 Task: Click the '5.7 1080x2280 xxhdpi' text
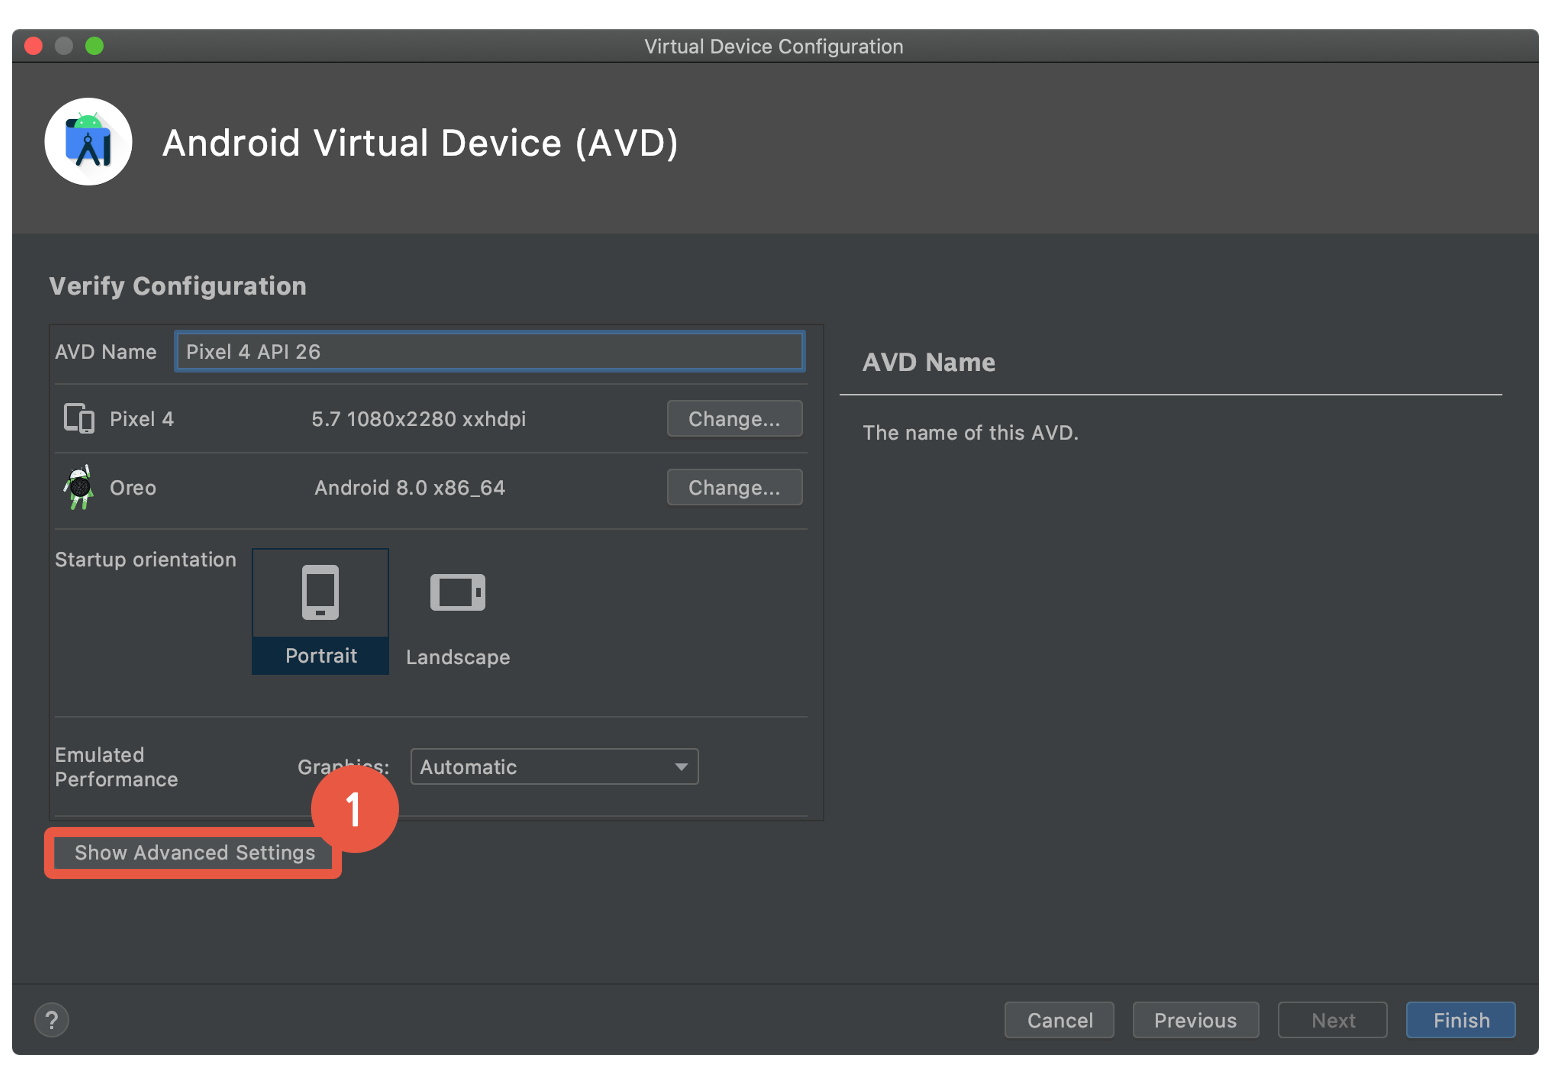[x=418, y=419]
